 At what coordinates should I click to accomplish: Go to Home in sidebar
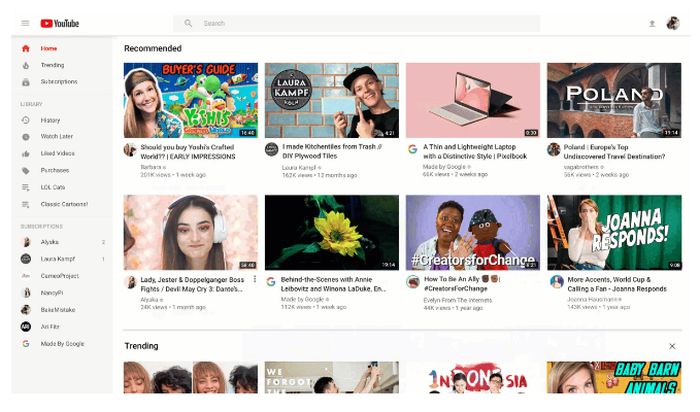(62, 48)
